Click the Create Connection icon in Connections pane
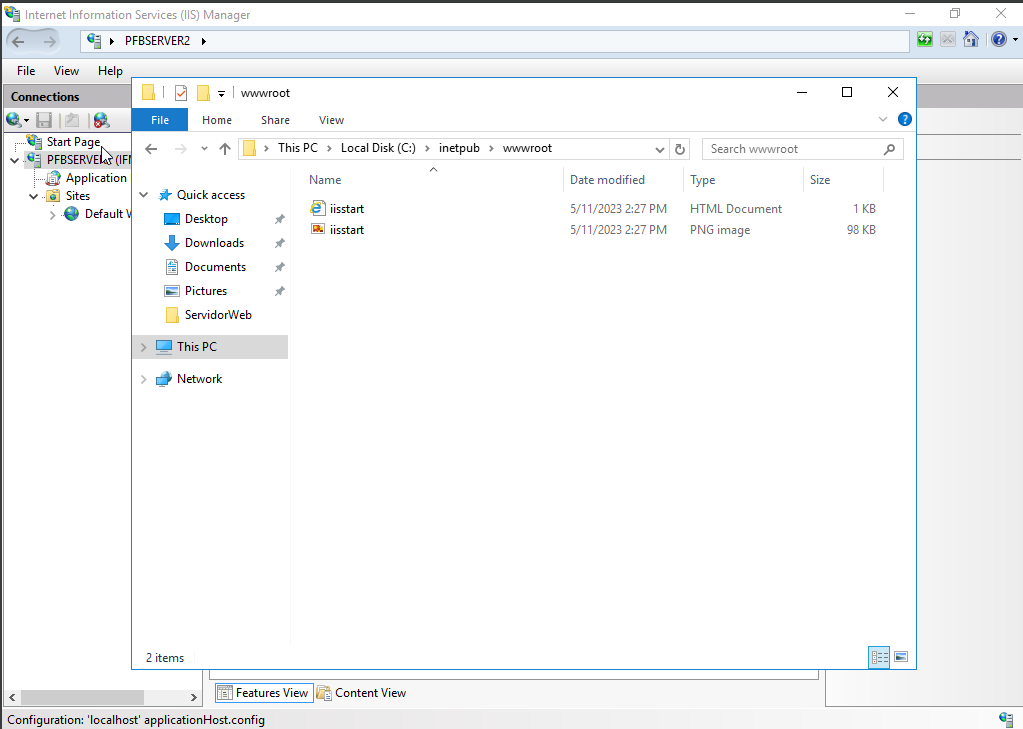 click(x=14, y=119)
